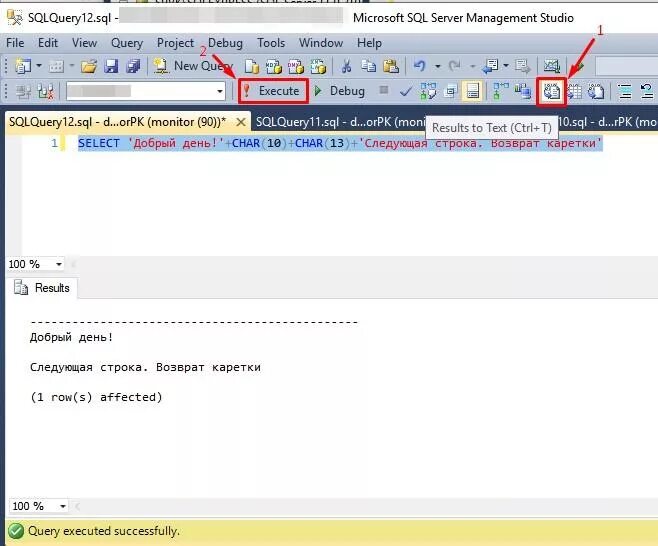The image size is (658, 546).
Task: Save the query with the floppy disk icon
Action: (x=111, y=66)
